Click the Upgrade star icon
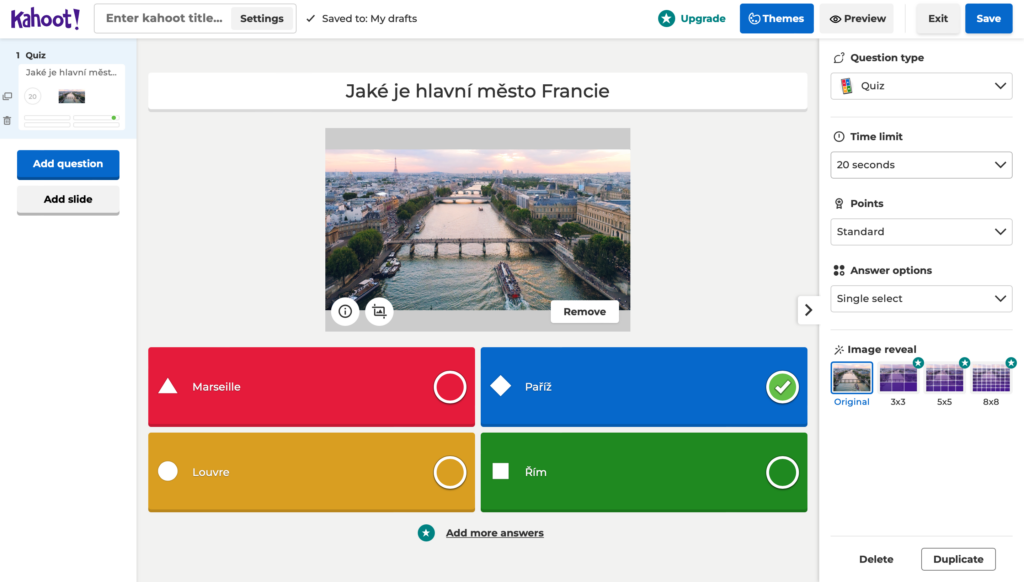1024x582 pixels. tap(666, 18)
